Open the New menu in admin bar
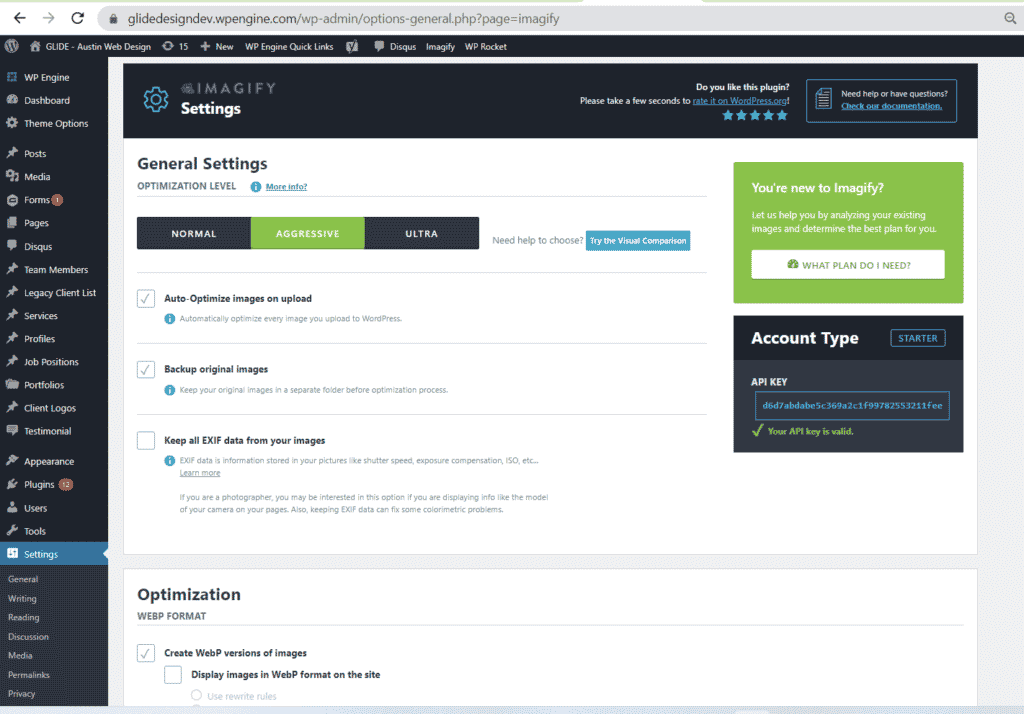 pos(217,46)
